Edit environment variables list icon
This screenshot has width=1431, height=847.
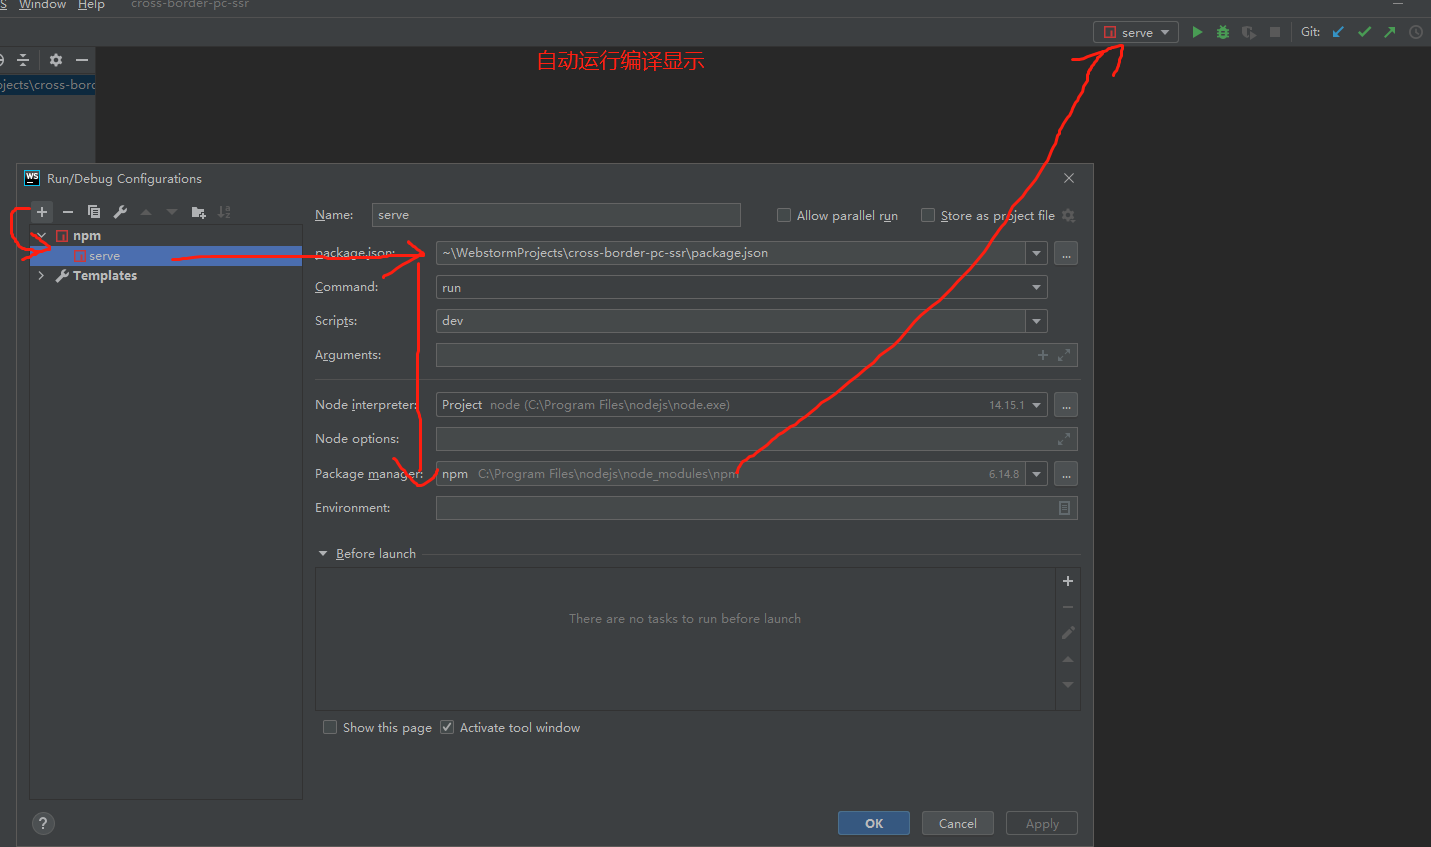(1064, 508)
